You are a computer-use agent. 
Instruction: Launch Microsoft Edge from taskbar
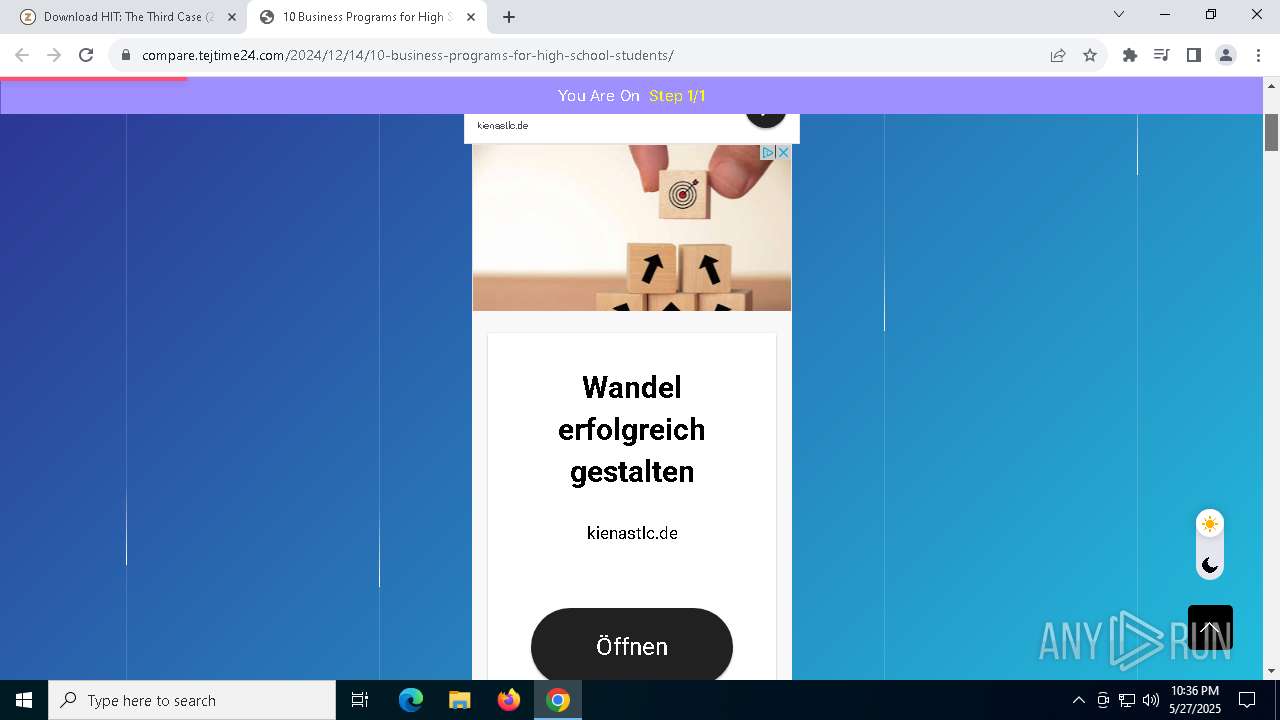tap(411, 700)
